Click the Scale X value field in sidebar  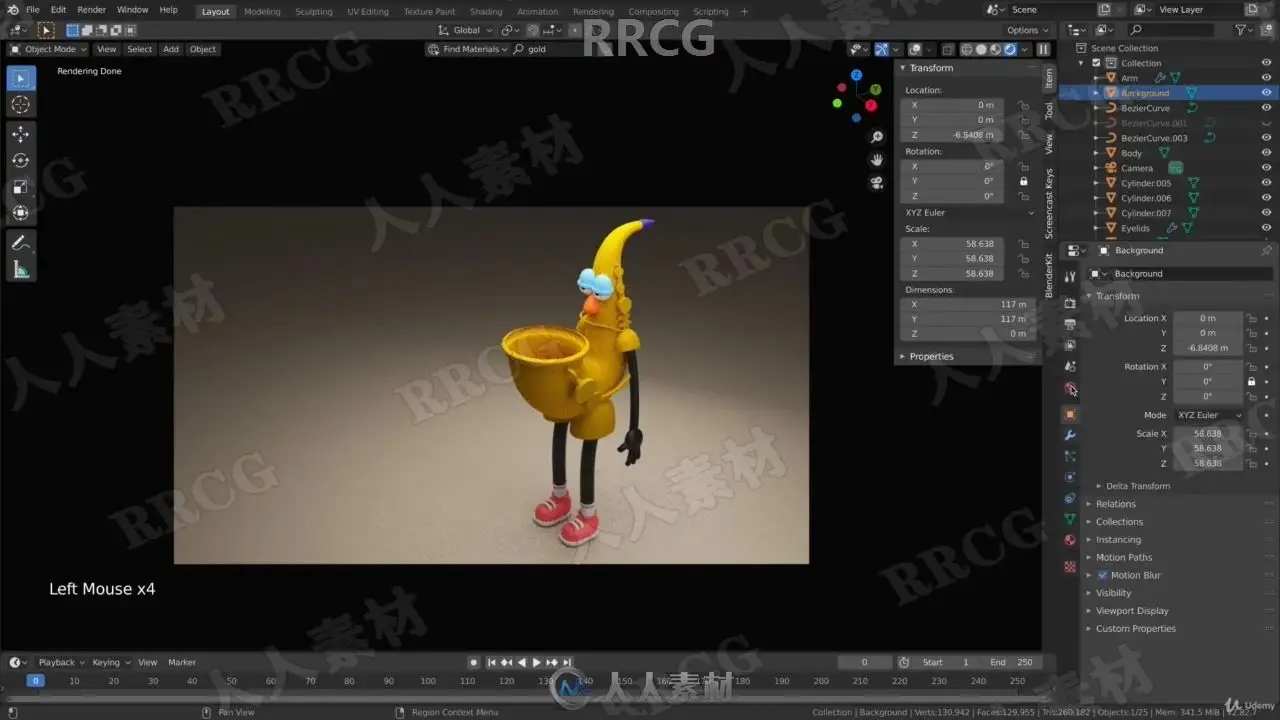coord(952,243)
